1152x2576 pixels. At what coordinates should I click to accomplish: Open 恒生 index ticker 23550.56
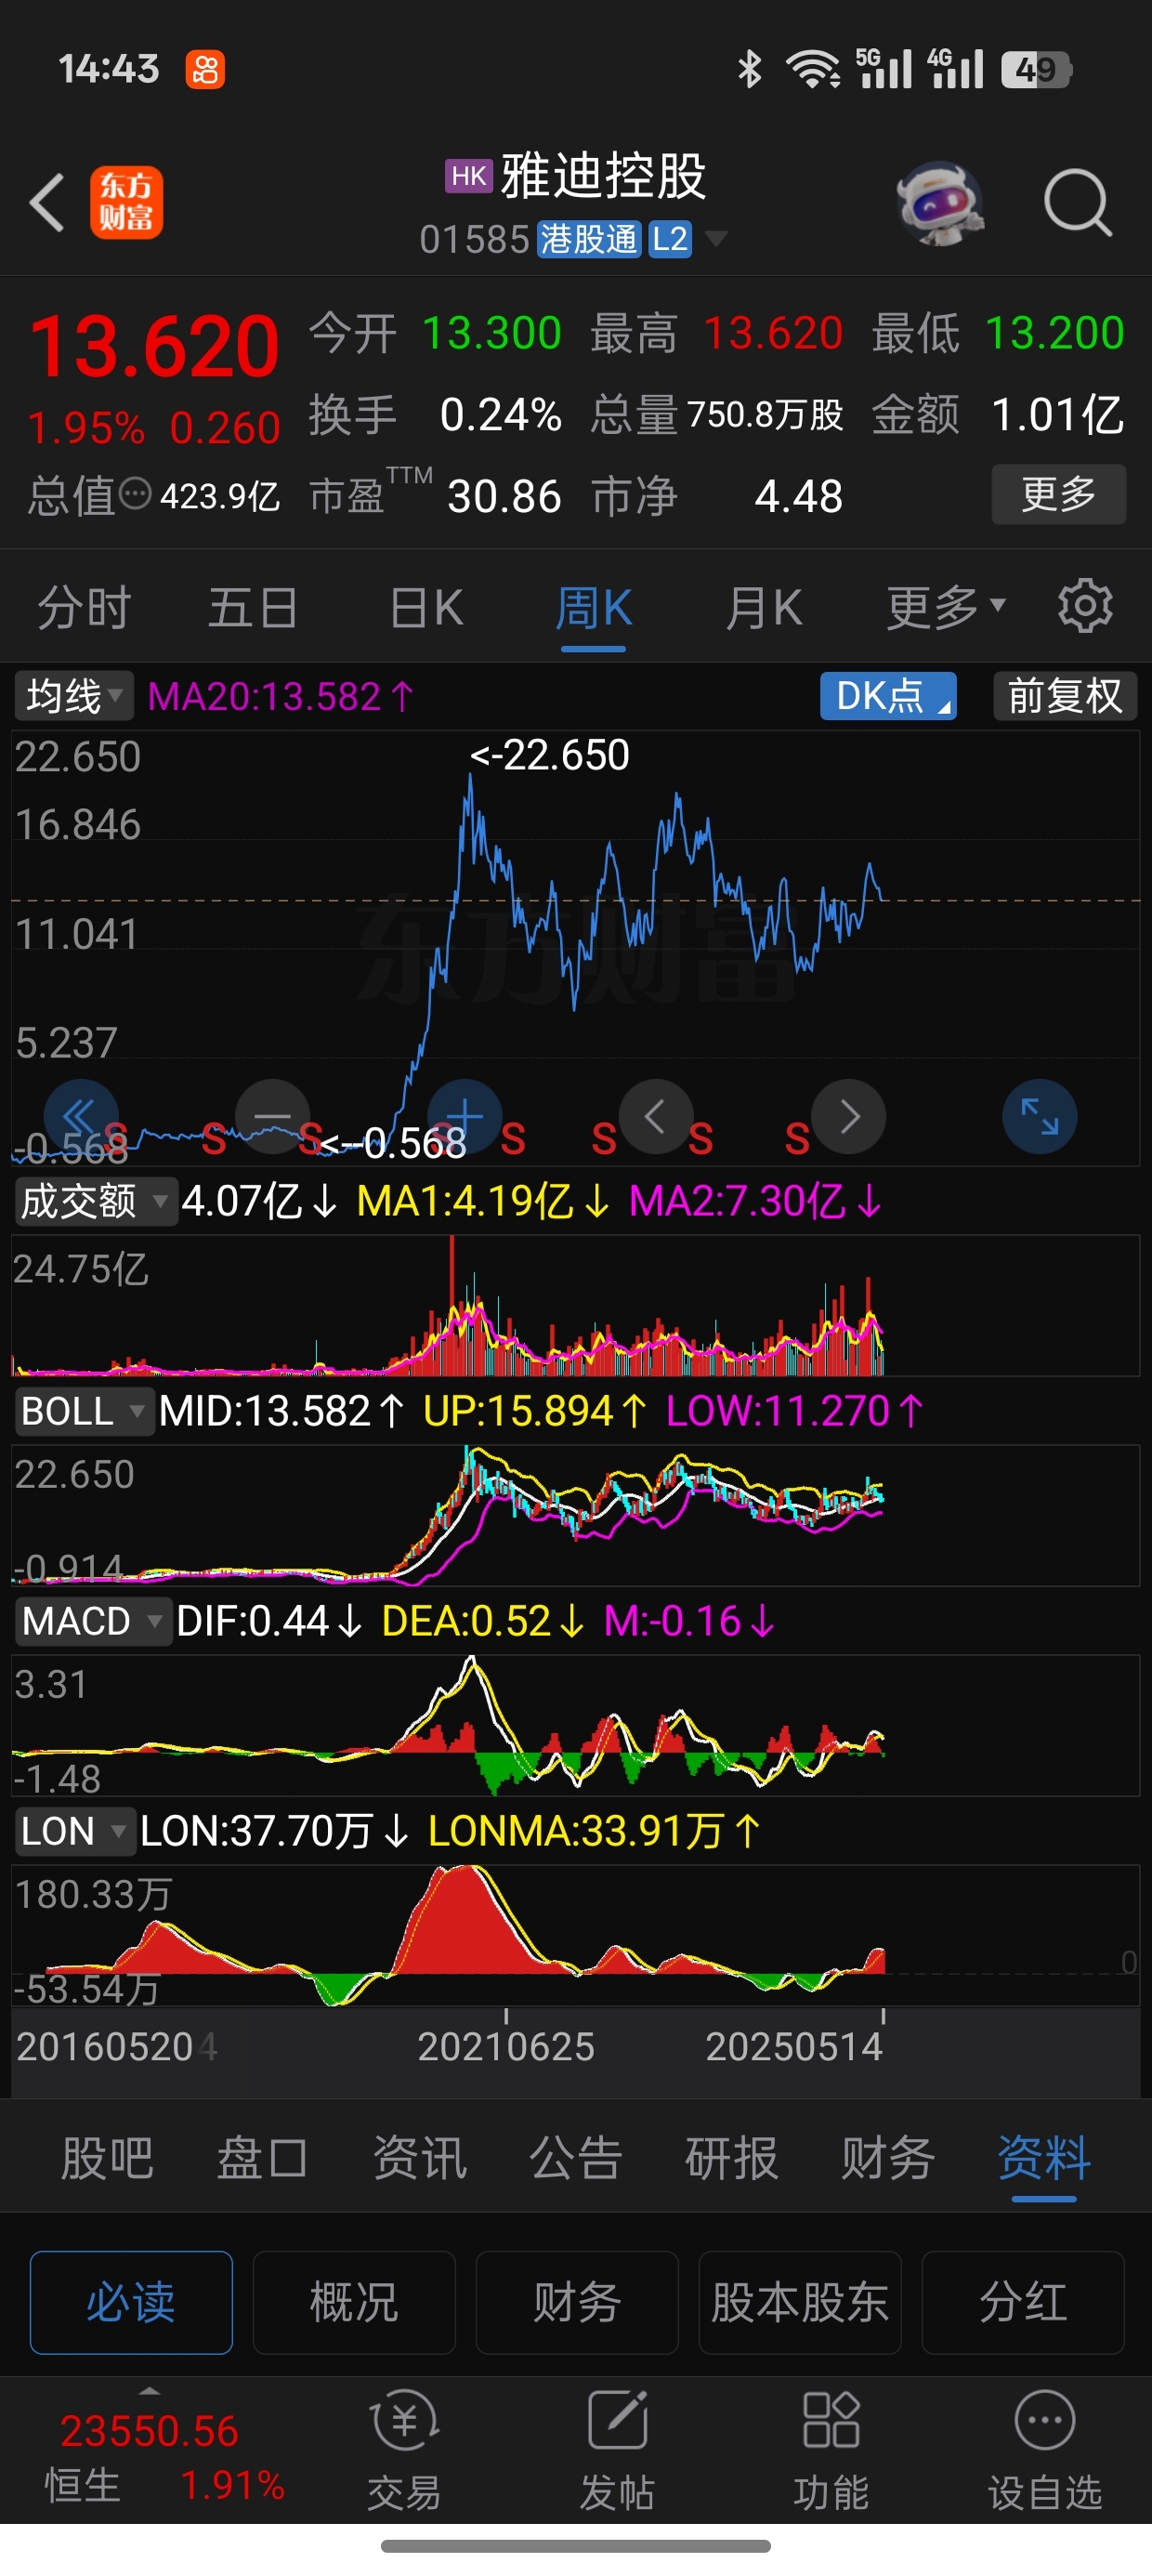(x=149, y=2432)
